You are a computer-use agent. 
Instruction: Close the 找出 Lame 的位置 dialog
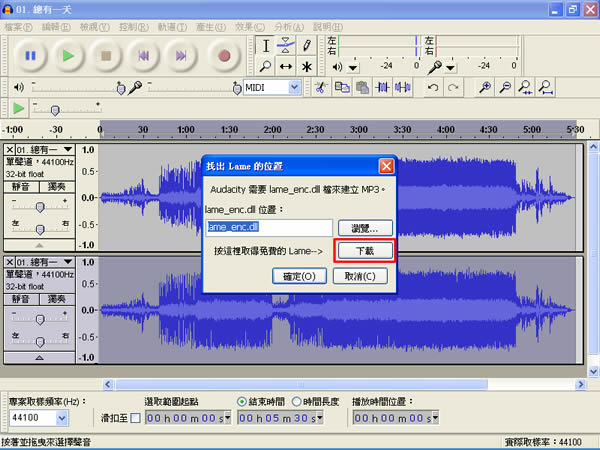(x=386, y=166)
